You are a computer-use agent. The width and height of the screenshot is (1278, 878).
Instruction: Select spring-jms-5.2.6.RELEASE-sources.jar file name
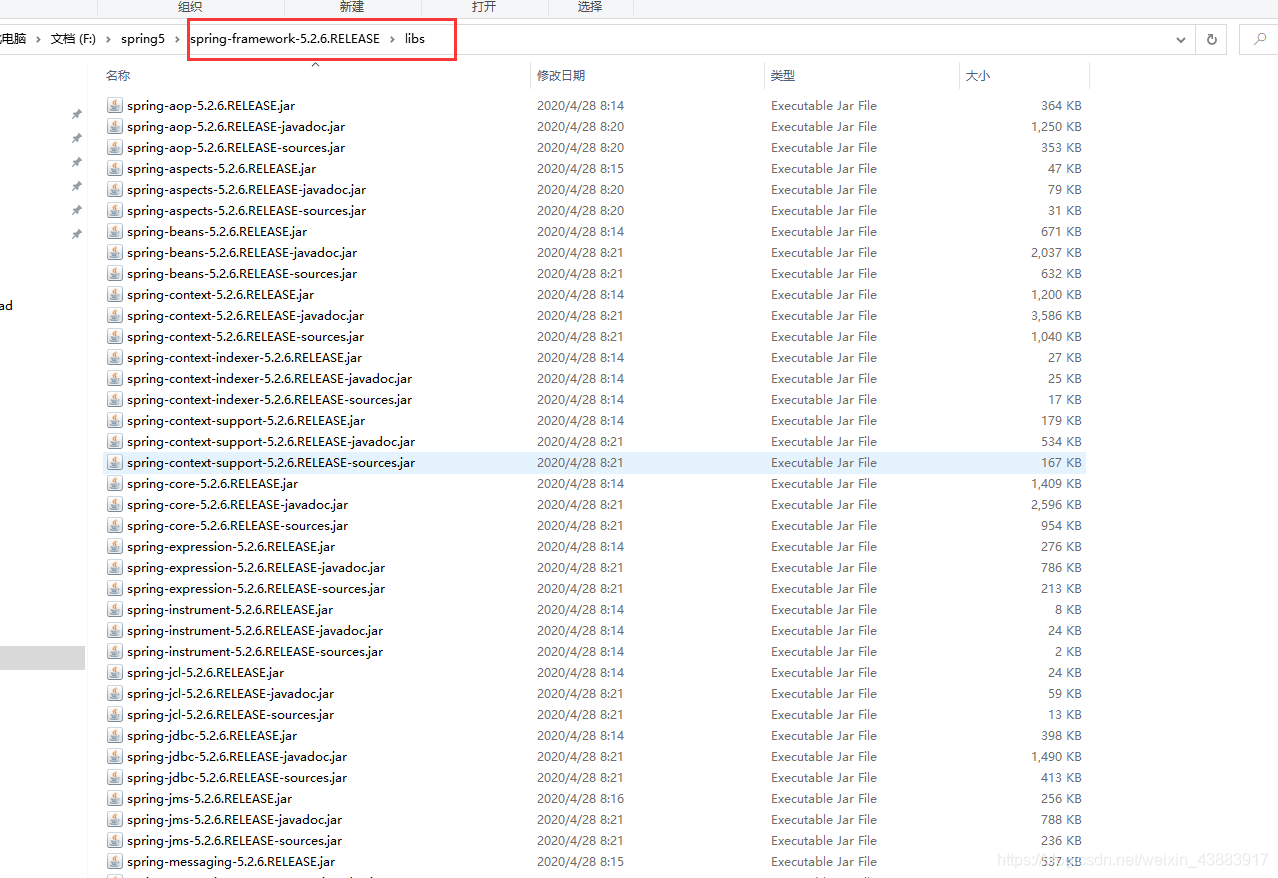pos(234,840)
